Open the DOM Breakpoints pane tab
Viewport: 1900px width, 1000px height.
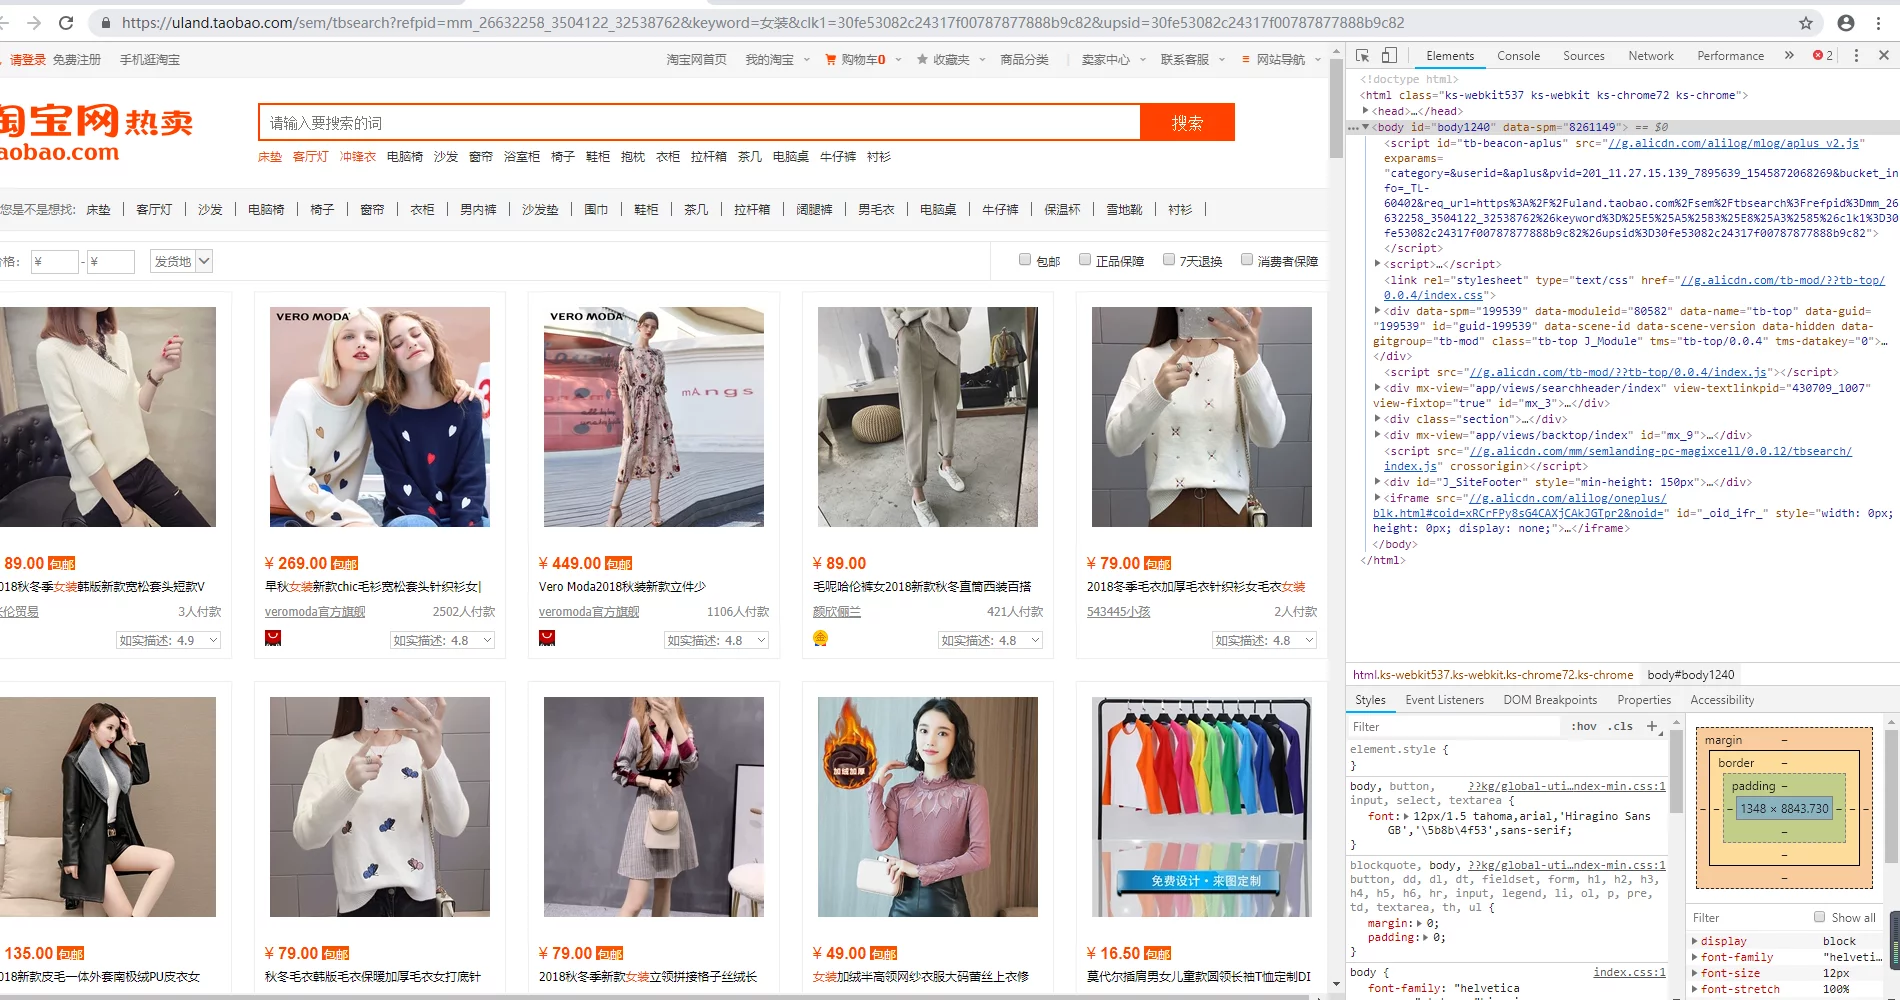coord(1550,700)
